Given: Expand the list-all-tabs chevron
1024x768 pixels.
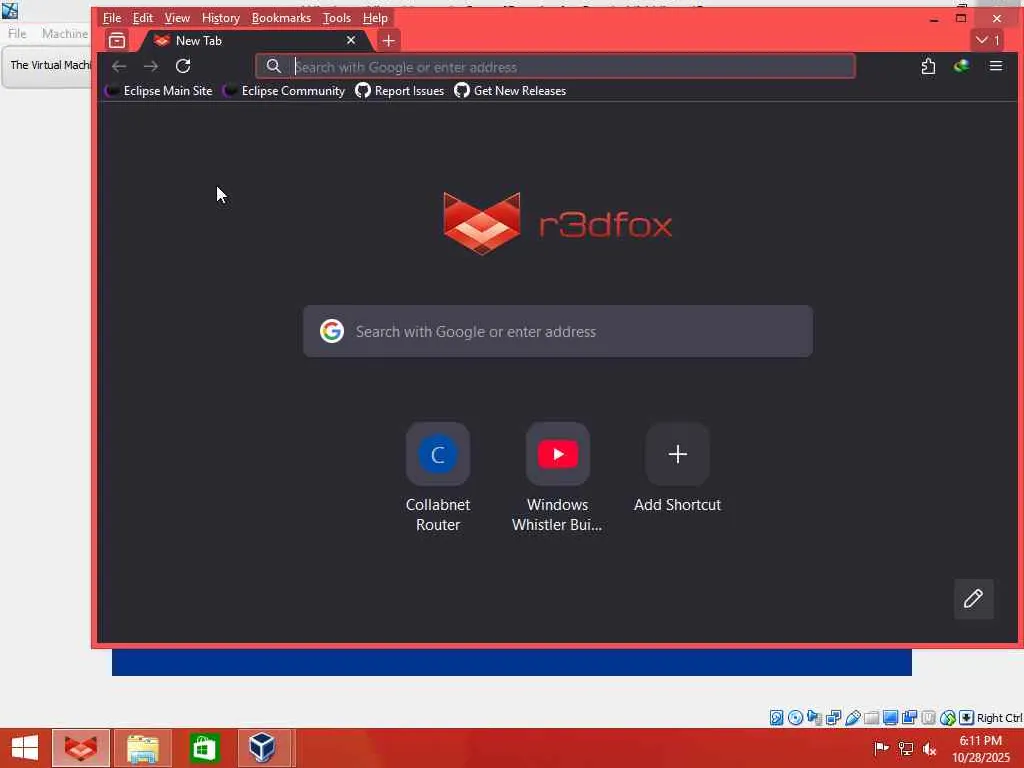Looking at the screenshot, I should (987, 40).
